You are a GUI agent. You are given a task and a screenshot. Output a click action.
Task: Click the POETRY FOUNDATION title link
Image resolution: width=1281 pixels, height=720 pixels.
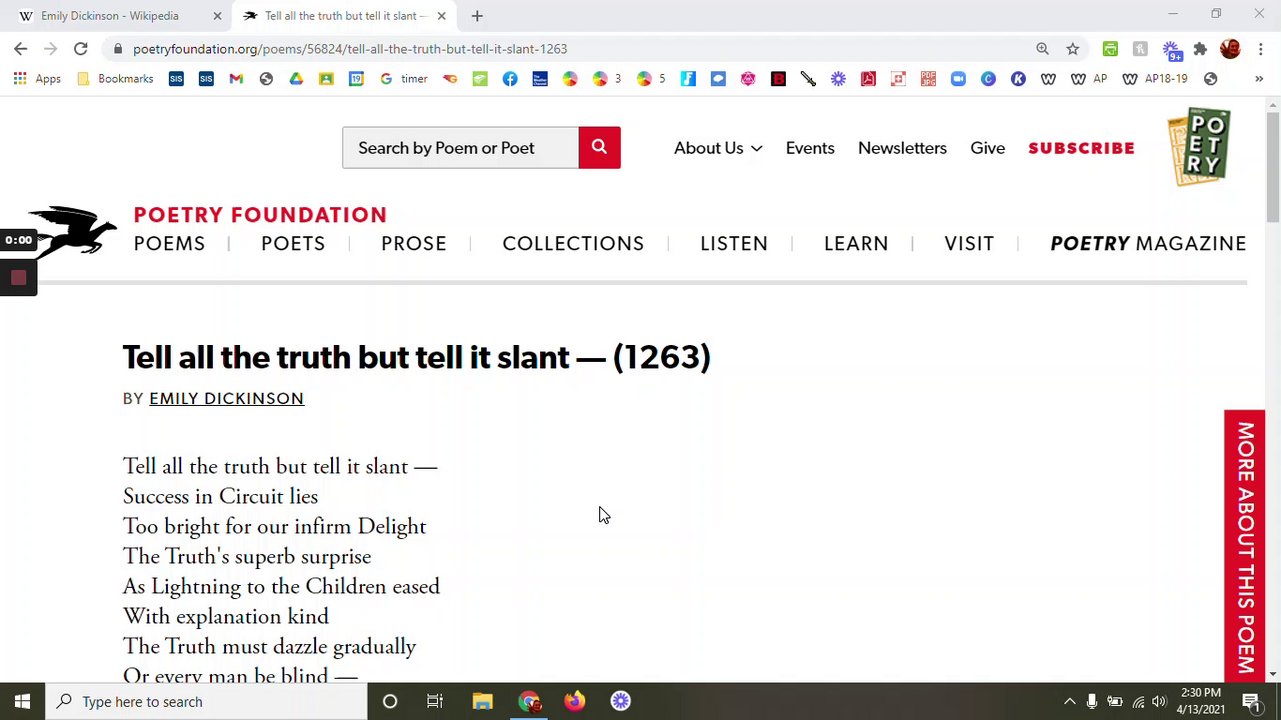[x=260, y=215]
